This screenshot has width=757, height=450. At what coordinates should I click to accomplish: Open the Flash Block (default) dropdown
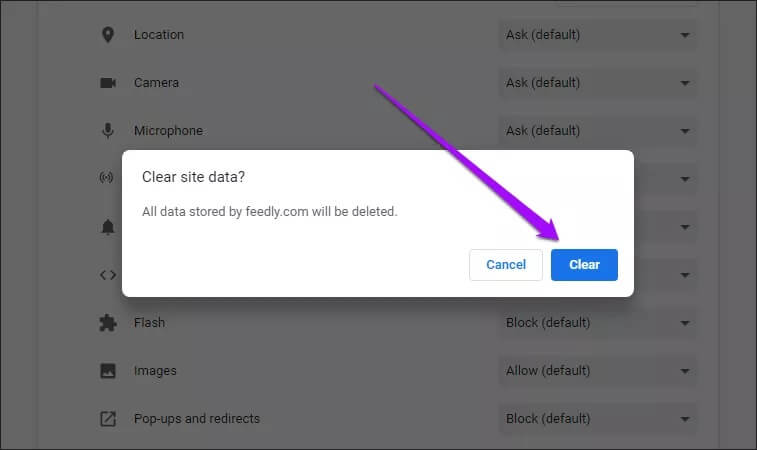[x=597, y=323]
